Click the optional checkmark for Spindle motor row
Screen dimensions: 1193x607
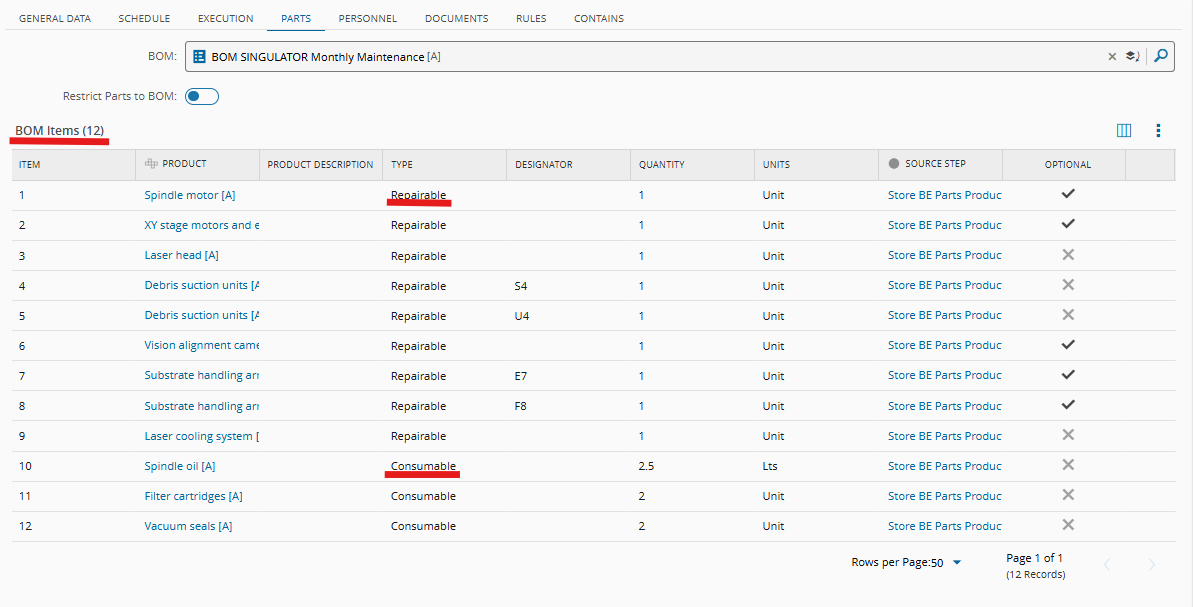(x=1068, y=194)
